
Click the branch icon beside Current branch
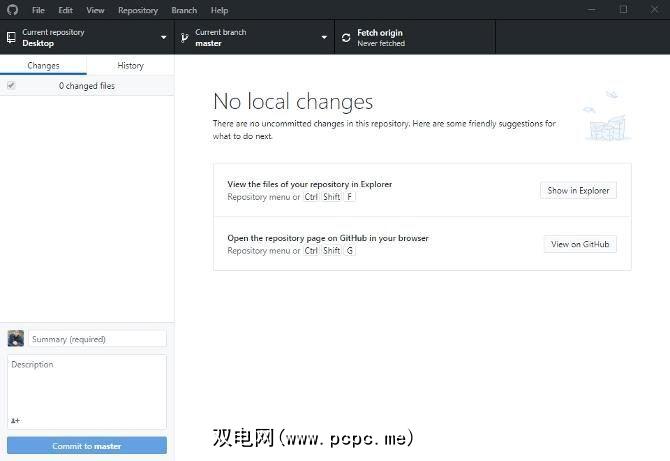184,38
